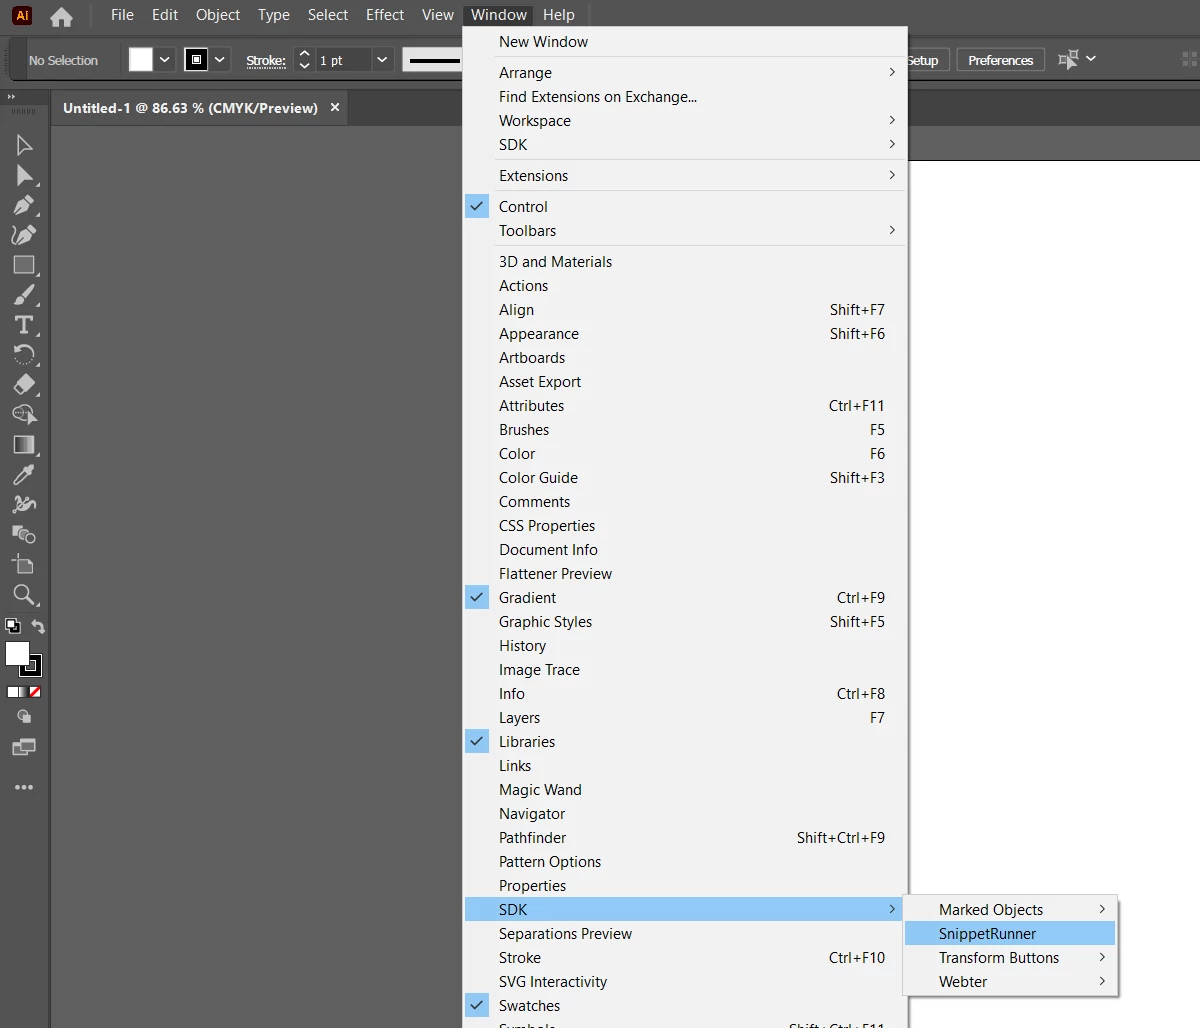Step the stroke weight value
This screenshot has height=1028, width=1200.
pos(304,60)
